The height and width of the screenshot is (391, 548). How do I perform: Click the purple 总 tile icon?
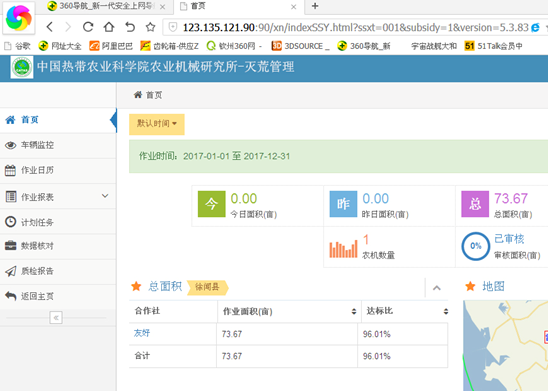click(x=475, y=204)
